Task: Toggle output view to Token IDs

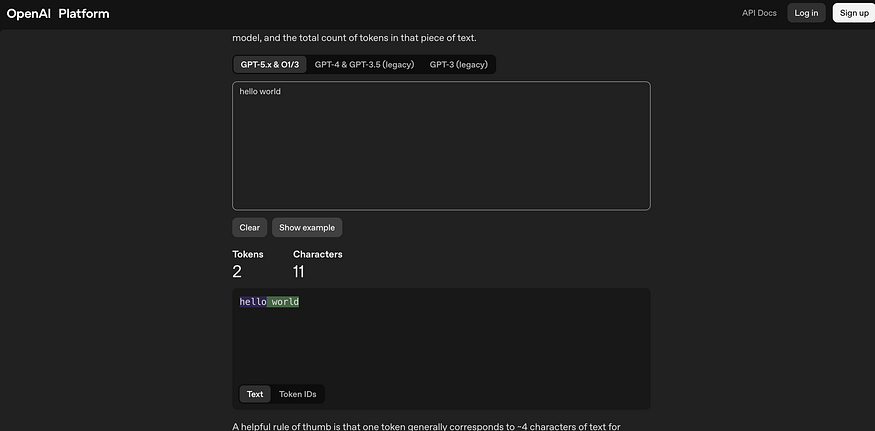Action: click(x=297, y=394)
